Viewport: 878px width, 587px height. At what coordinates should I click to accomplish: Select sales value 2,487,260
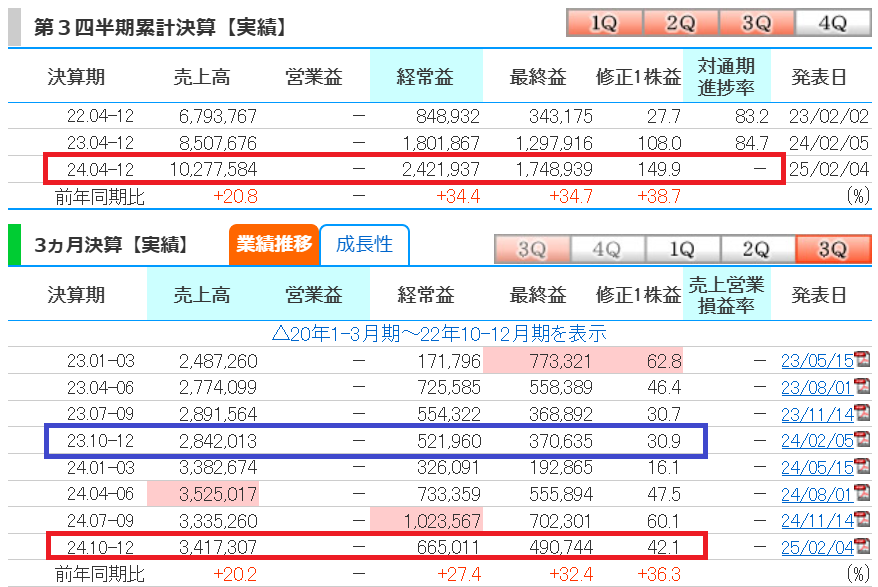pos(218,361)
